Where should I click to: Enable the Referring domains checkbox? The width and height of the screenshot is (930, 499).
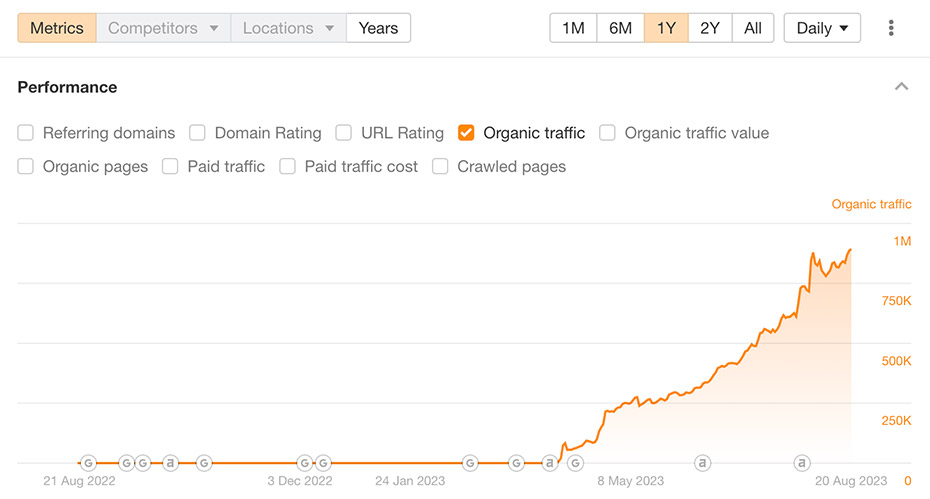26,133
